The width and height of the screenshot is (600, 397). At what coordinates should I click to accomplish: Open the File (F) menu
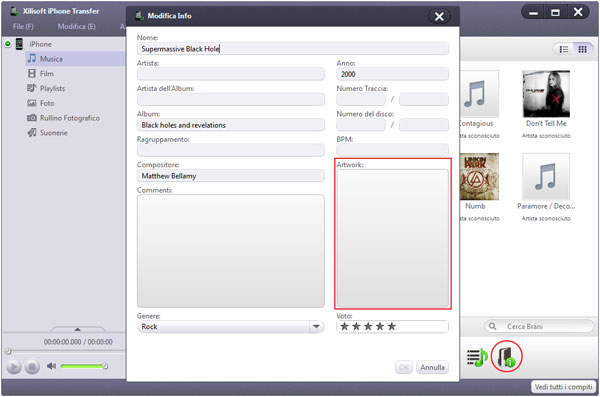click(x=23, y=26)
